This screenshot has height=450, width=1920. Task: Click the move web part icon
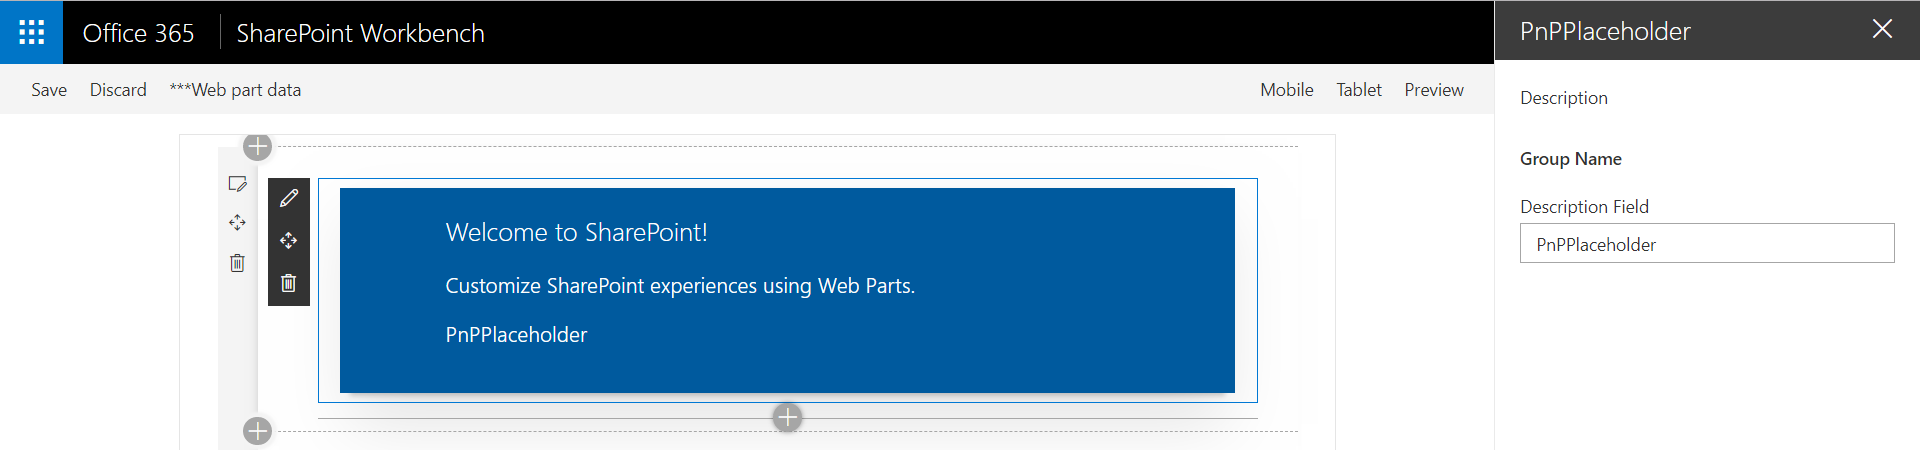point(289,241)
